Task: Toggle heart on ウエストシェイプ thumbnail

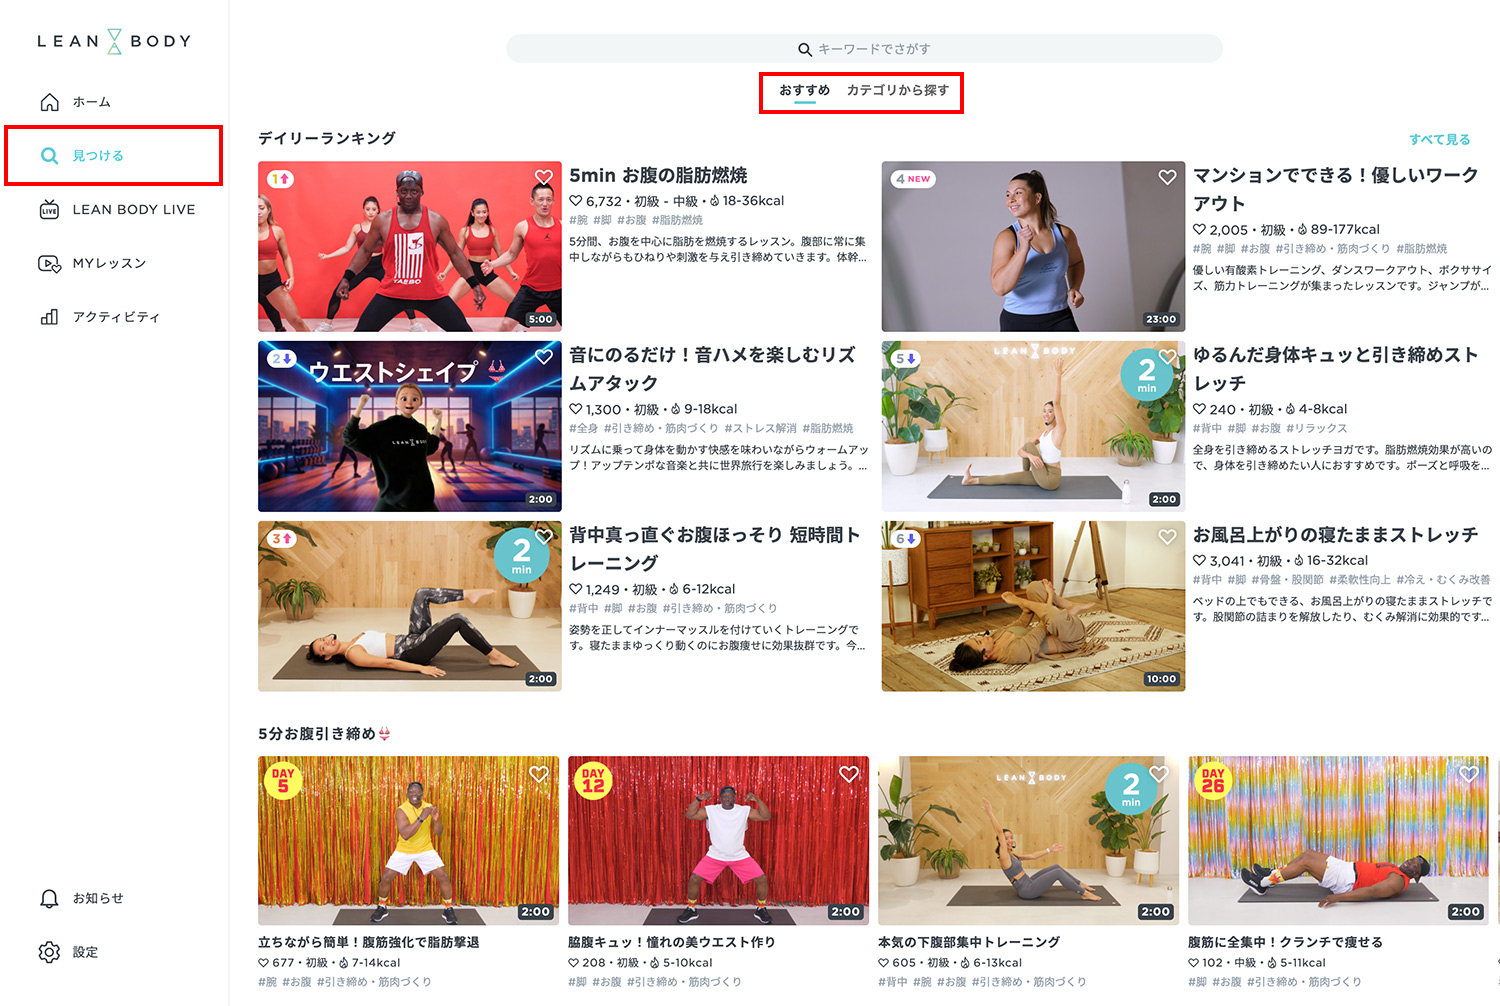Action: (544, 357)
